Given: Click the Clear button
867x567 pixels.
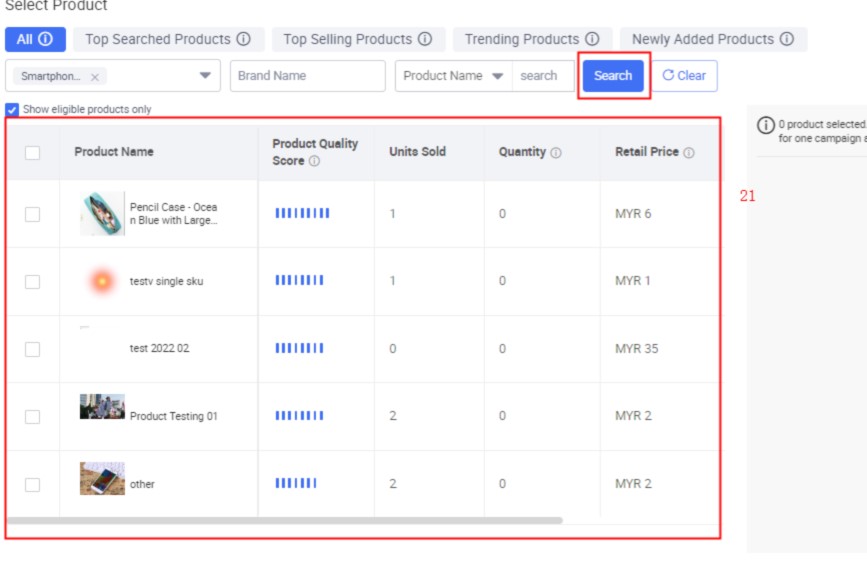Looking at the screenshot, I should coord(684,76).
